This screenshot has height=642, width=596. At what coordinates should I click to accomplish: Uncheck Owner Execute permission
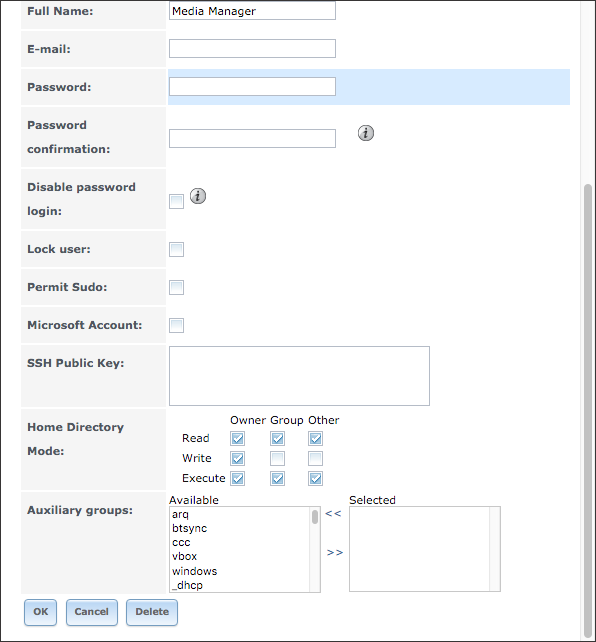[237, 479]
